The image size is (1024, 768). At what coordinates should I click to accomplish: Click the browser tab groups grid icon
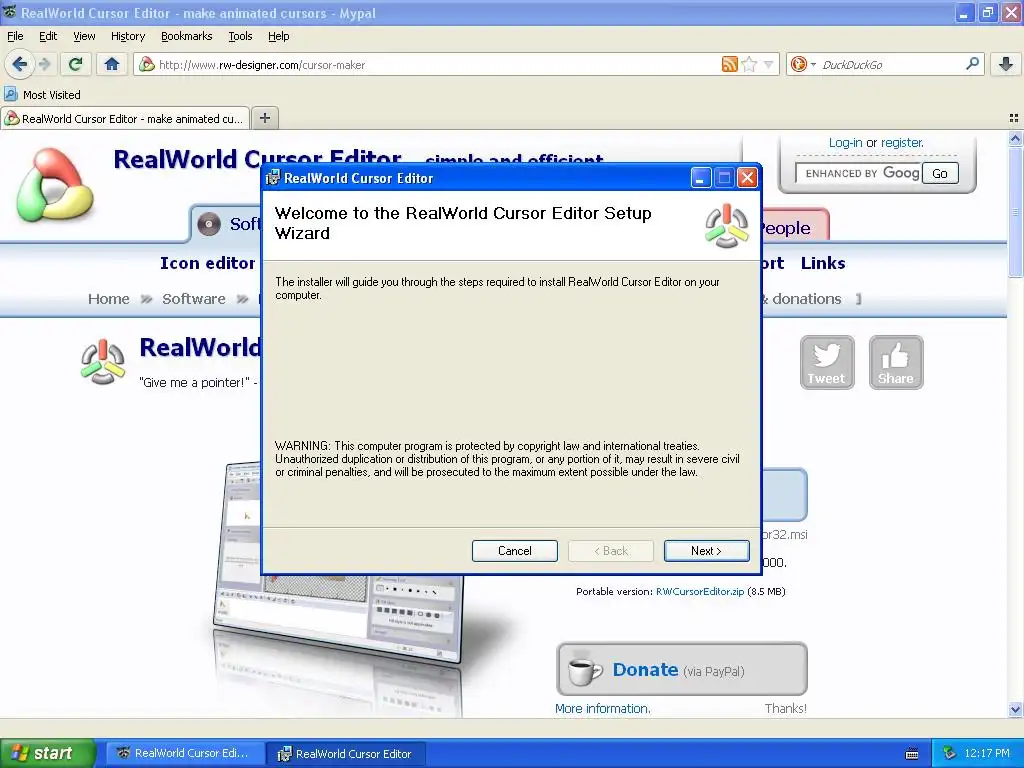(x=1014, y=118)
